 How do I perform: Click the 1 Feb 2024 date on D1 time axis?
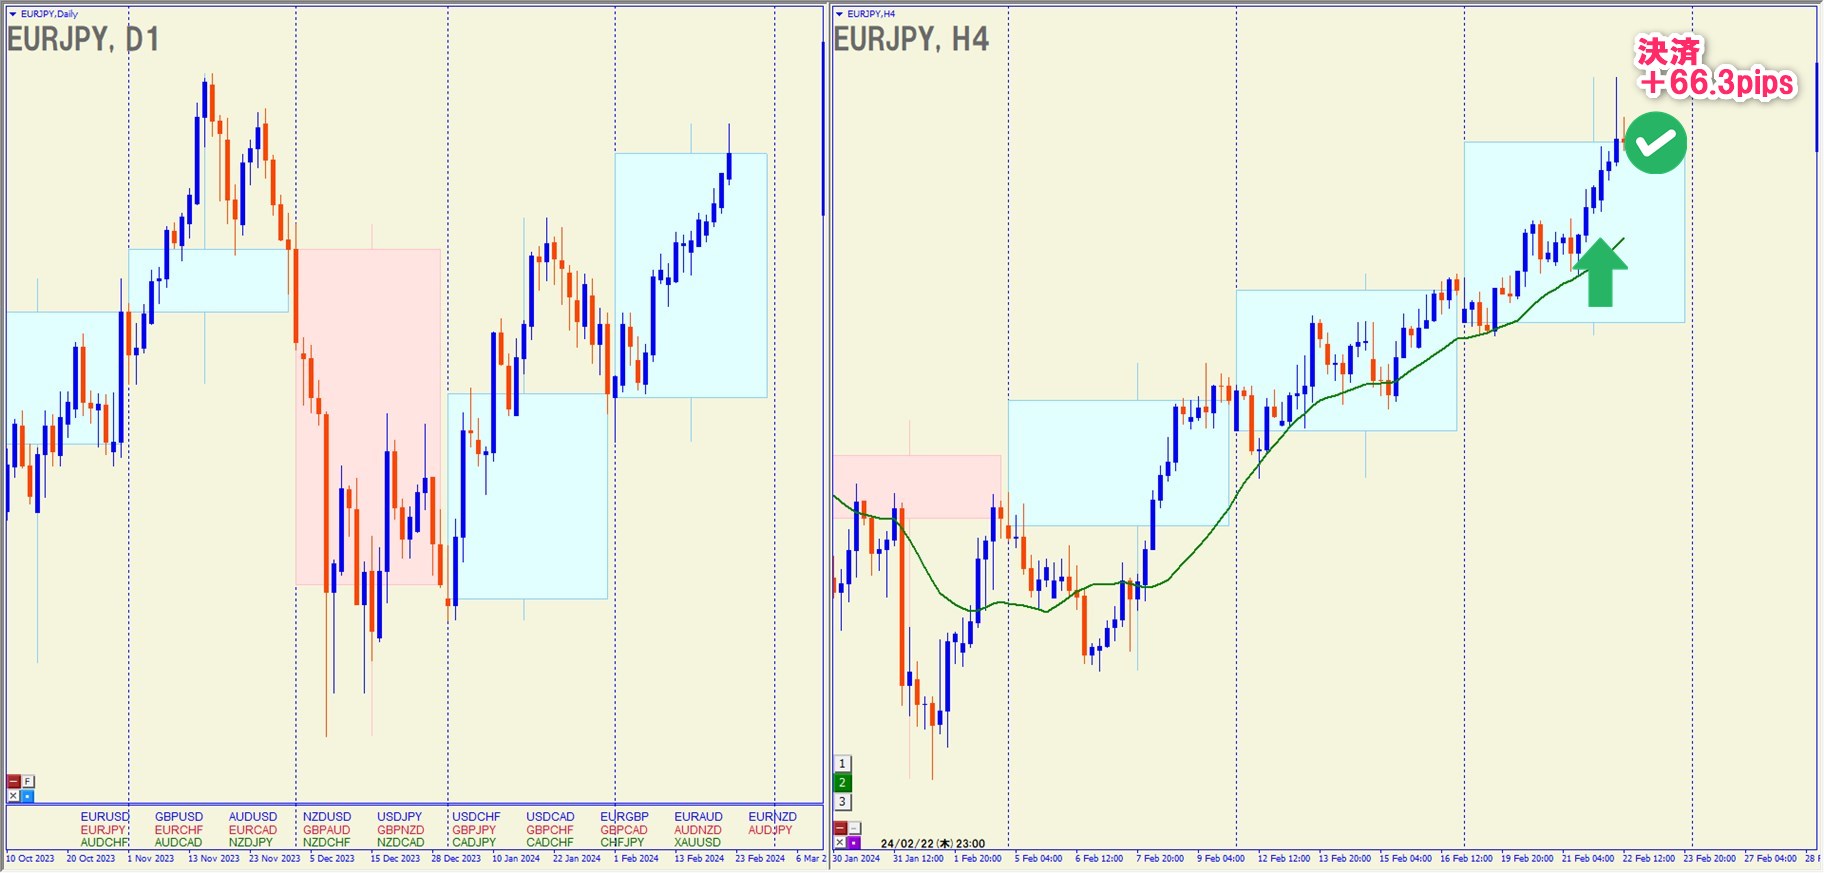point(636,859)
